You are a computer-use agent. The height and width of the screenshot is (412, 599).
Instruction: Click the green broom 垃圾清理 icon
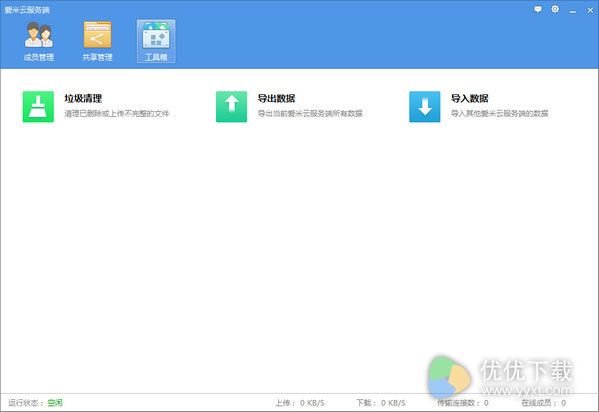pos(38,107)
